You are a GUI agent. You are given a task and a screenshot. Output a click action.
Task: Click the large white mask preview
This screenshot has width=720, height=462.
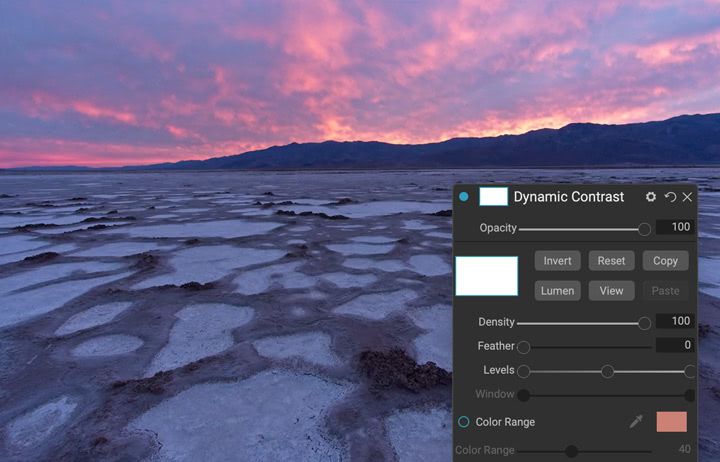click(487, 276)
